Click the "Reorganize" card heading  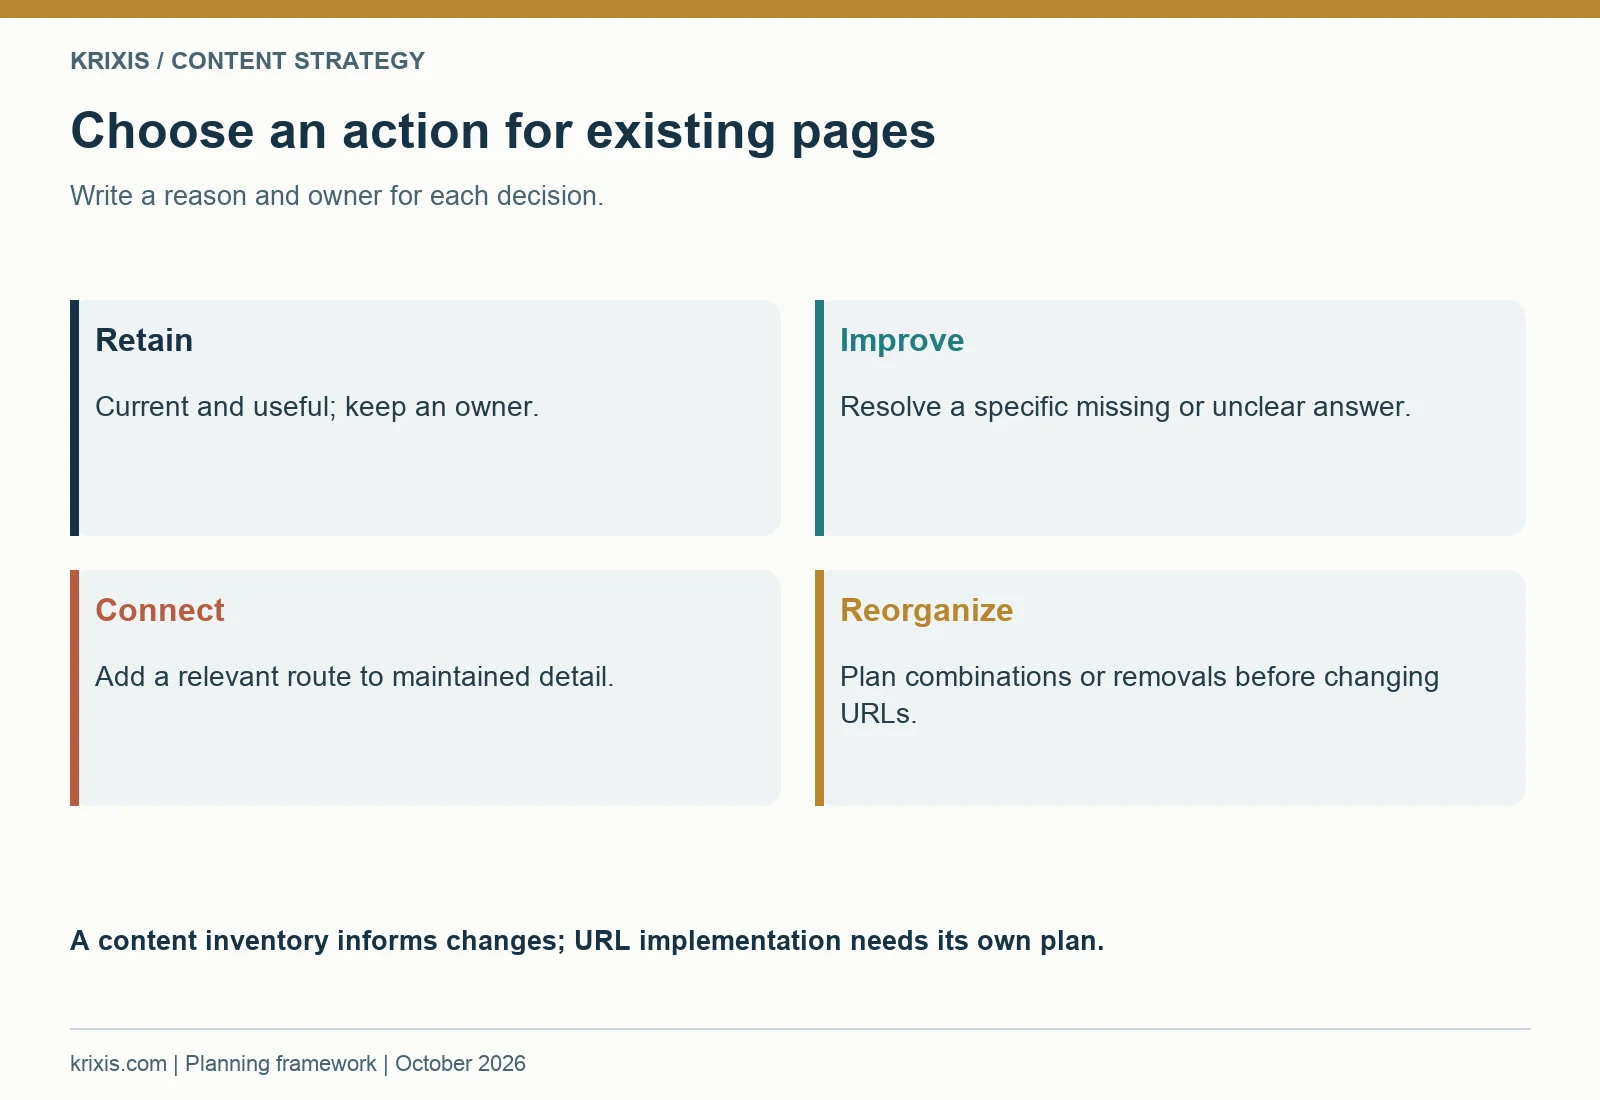click(926, 610)
